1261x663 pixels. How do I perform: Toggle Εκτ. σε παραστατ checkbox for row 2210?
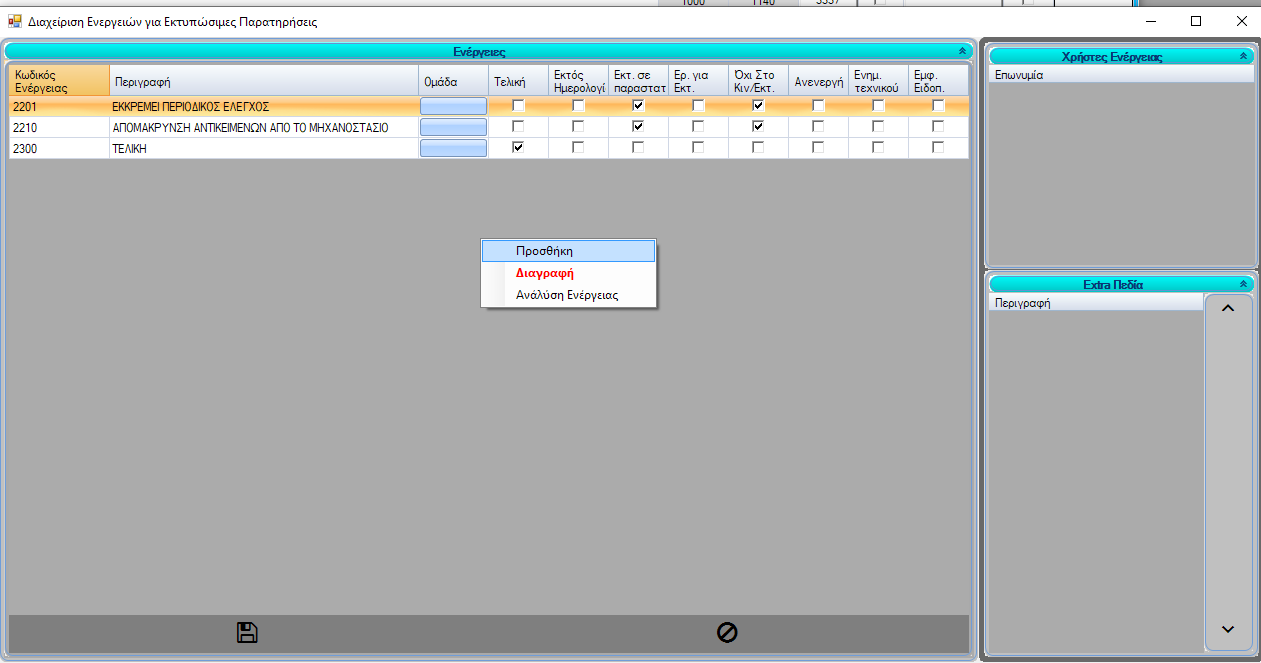(x=638, y=127)
